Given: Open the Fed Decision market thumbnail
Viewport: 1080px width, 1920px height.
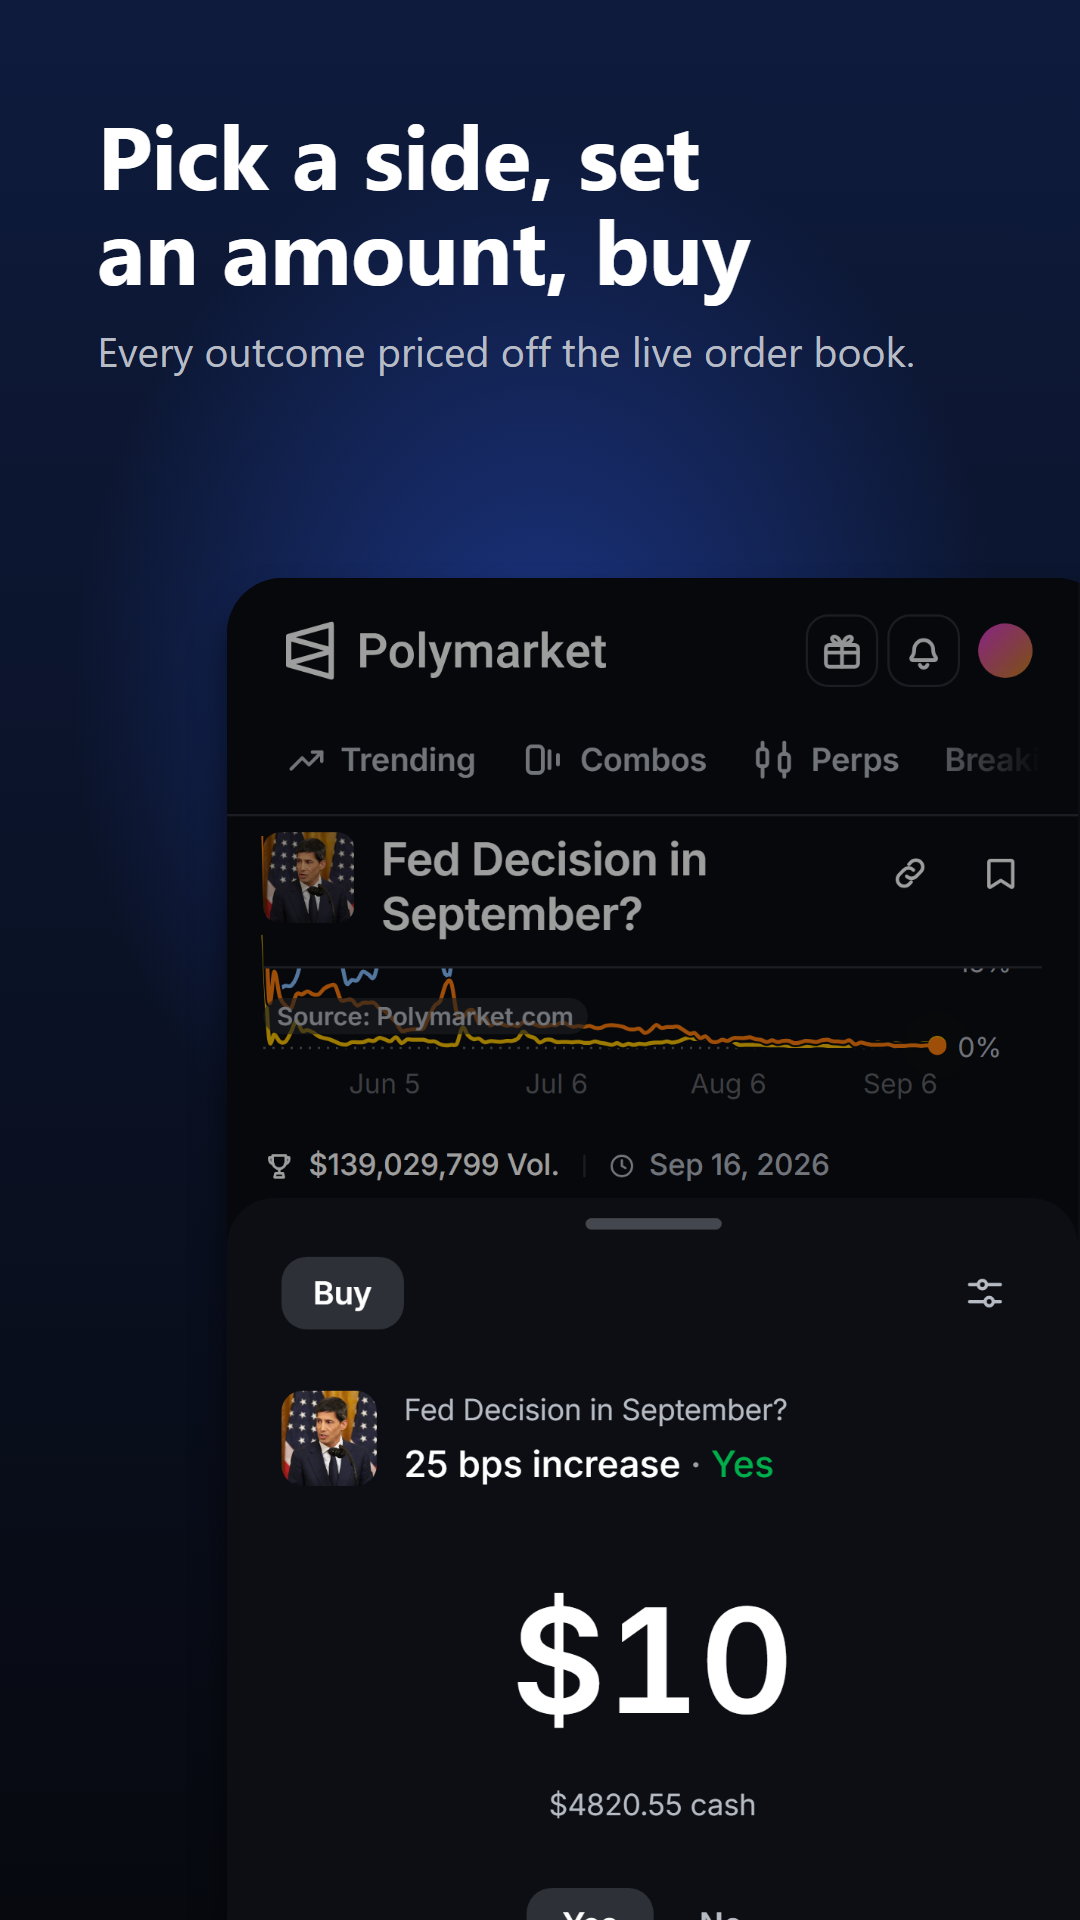Looking at the screenshot, I should pyautogui.click(x=308, y=877).
